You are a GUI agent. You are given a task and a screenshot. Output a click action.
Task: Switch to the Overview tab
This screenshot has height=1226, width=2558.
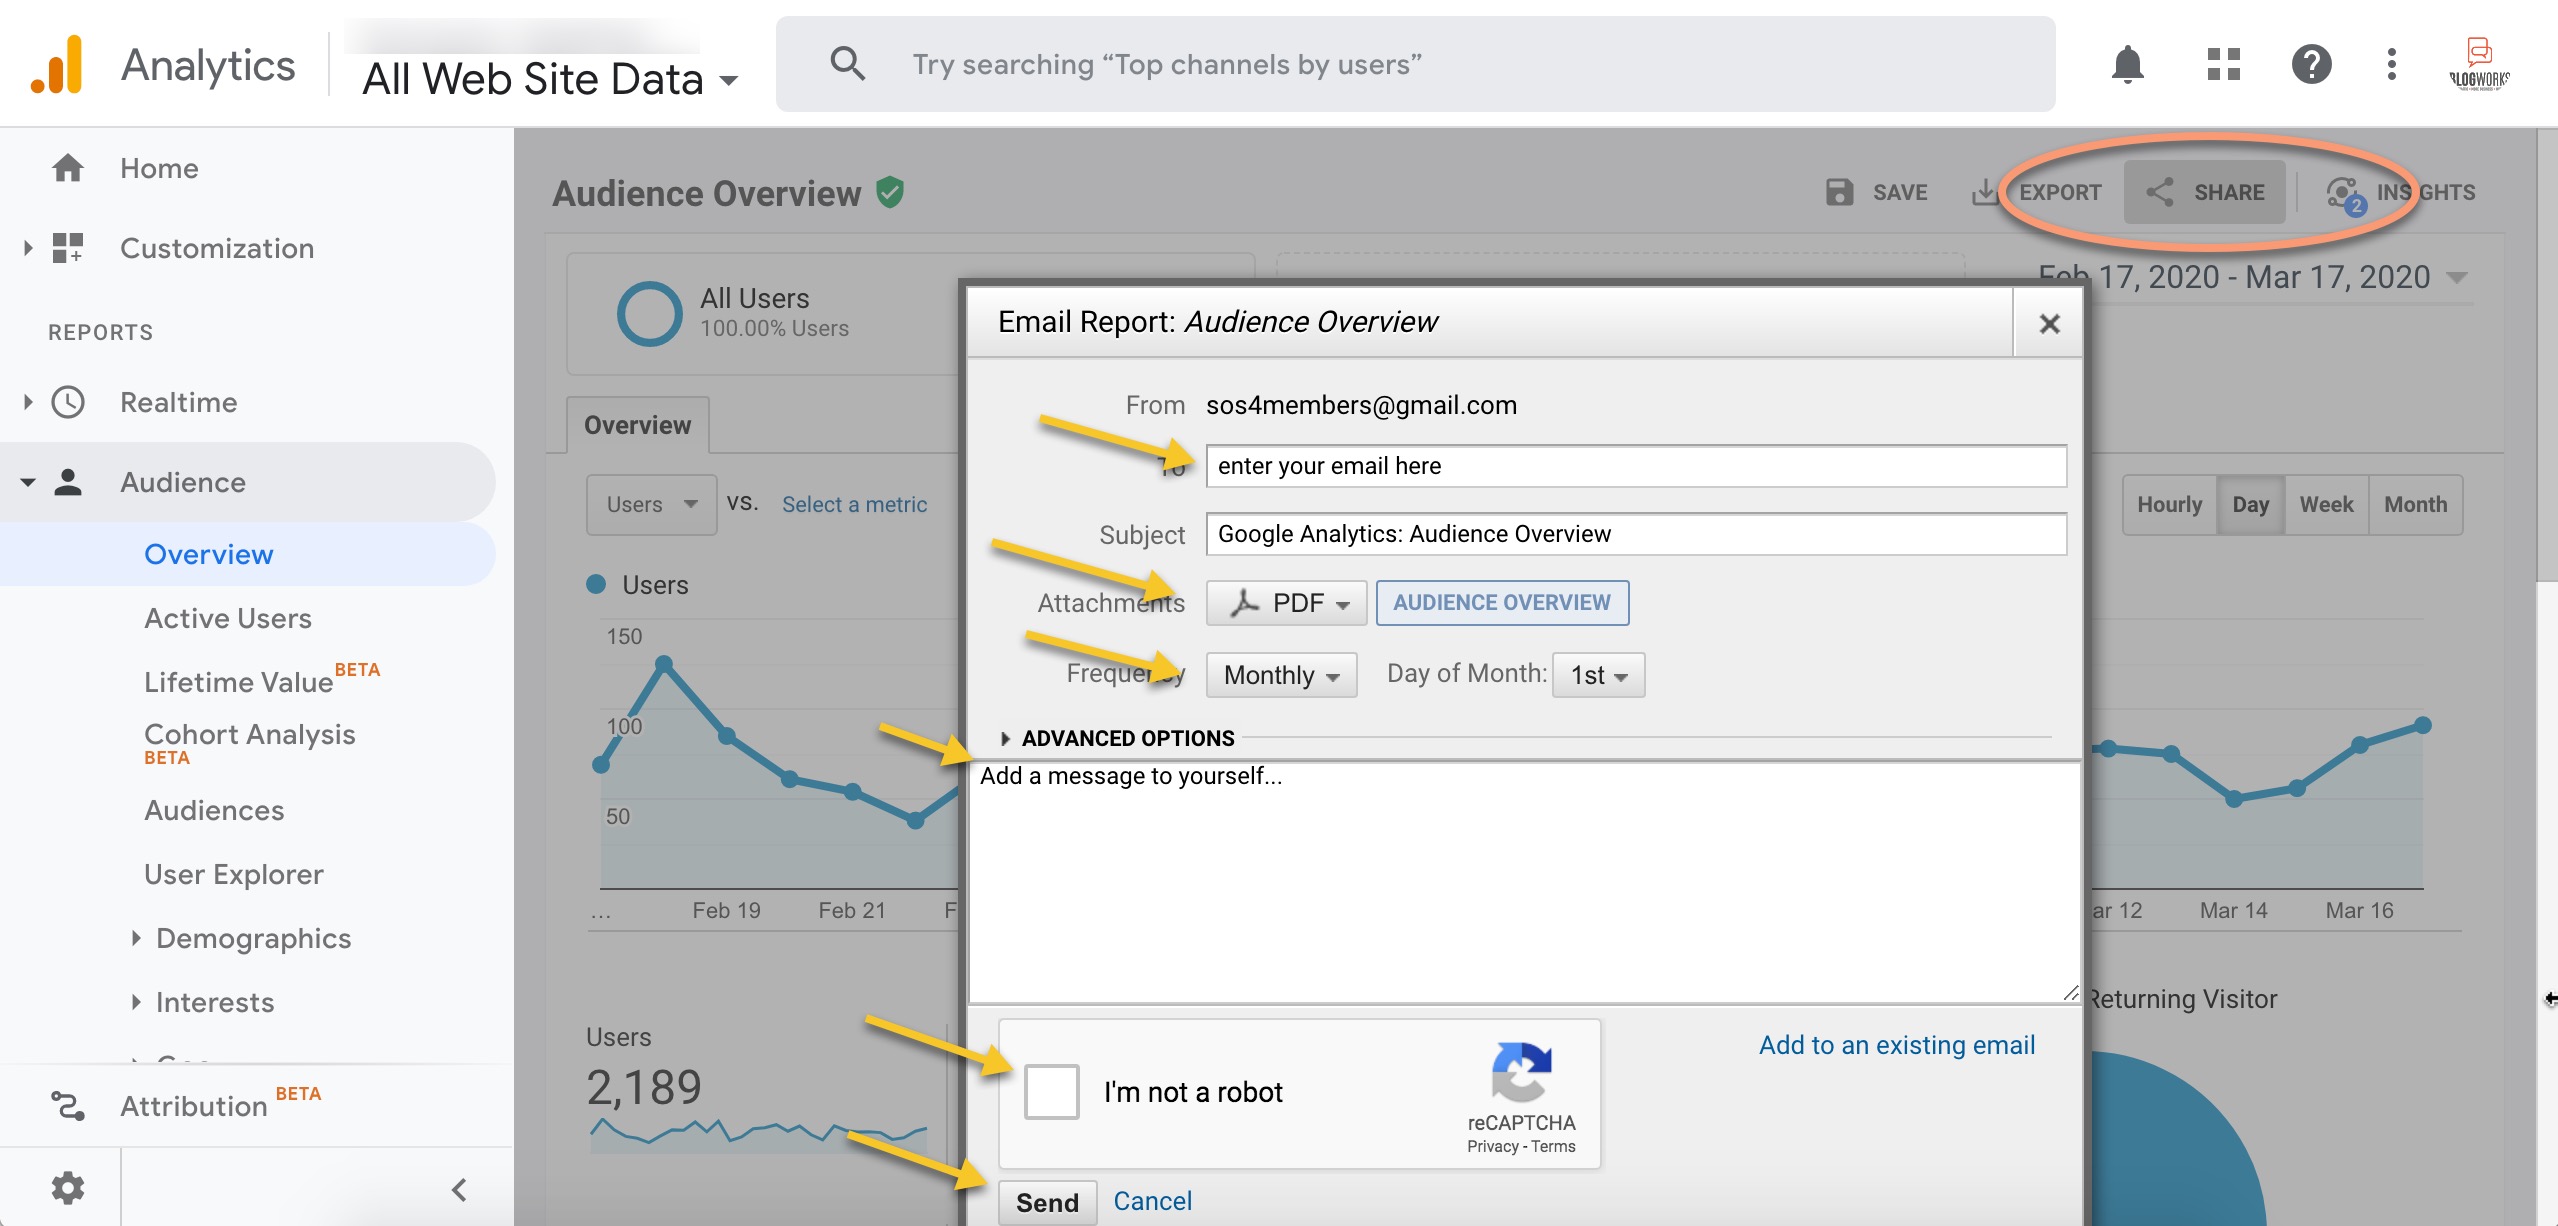coord(637,424)
